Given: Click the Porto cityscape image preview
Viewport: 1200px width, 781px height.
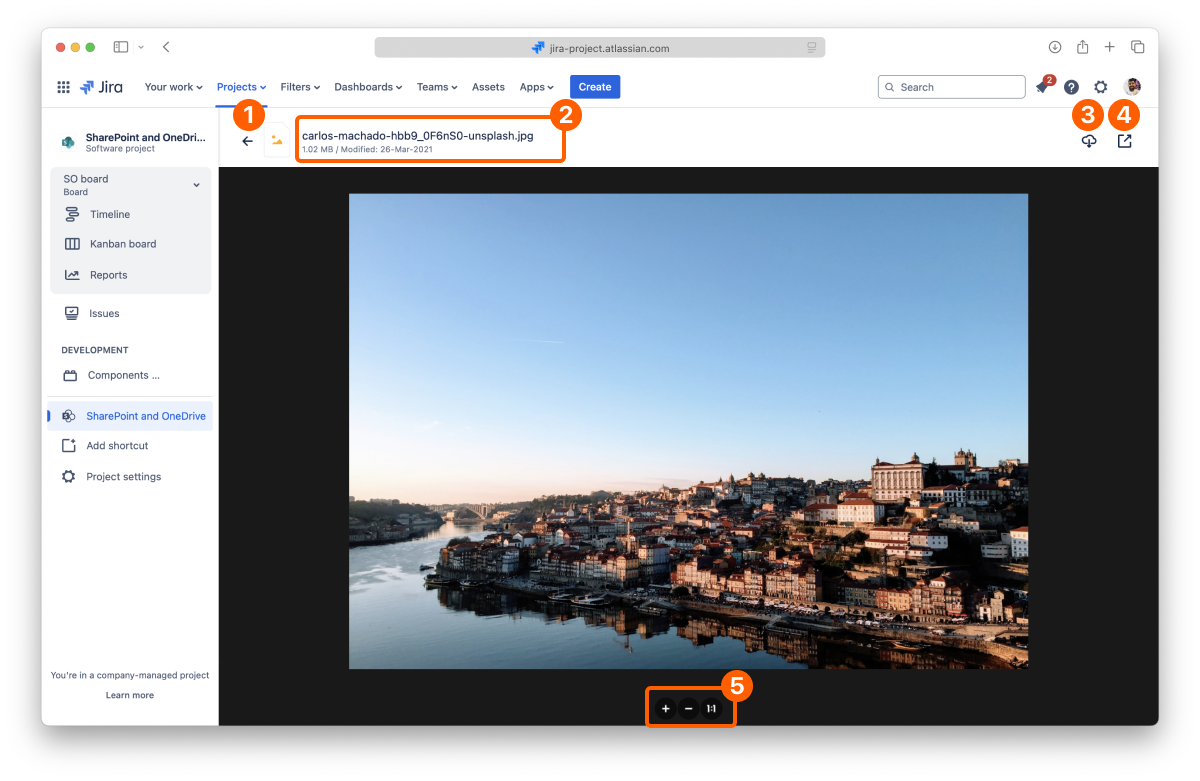Looking at the screenshot, I should point(688,430).
